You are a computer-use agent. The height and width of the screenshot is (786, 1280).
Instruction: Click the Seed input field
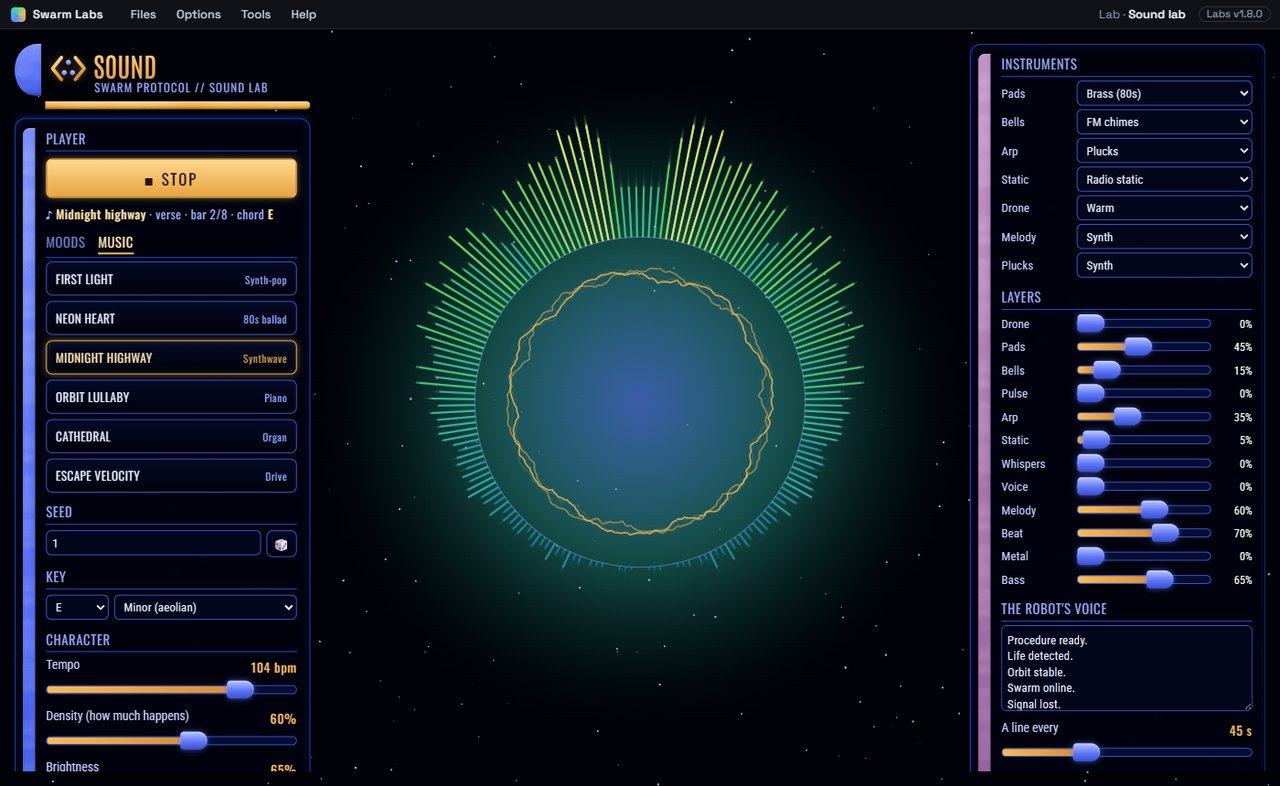point(153,543)
